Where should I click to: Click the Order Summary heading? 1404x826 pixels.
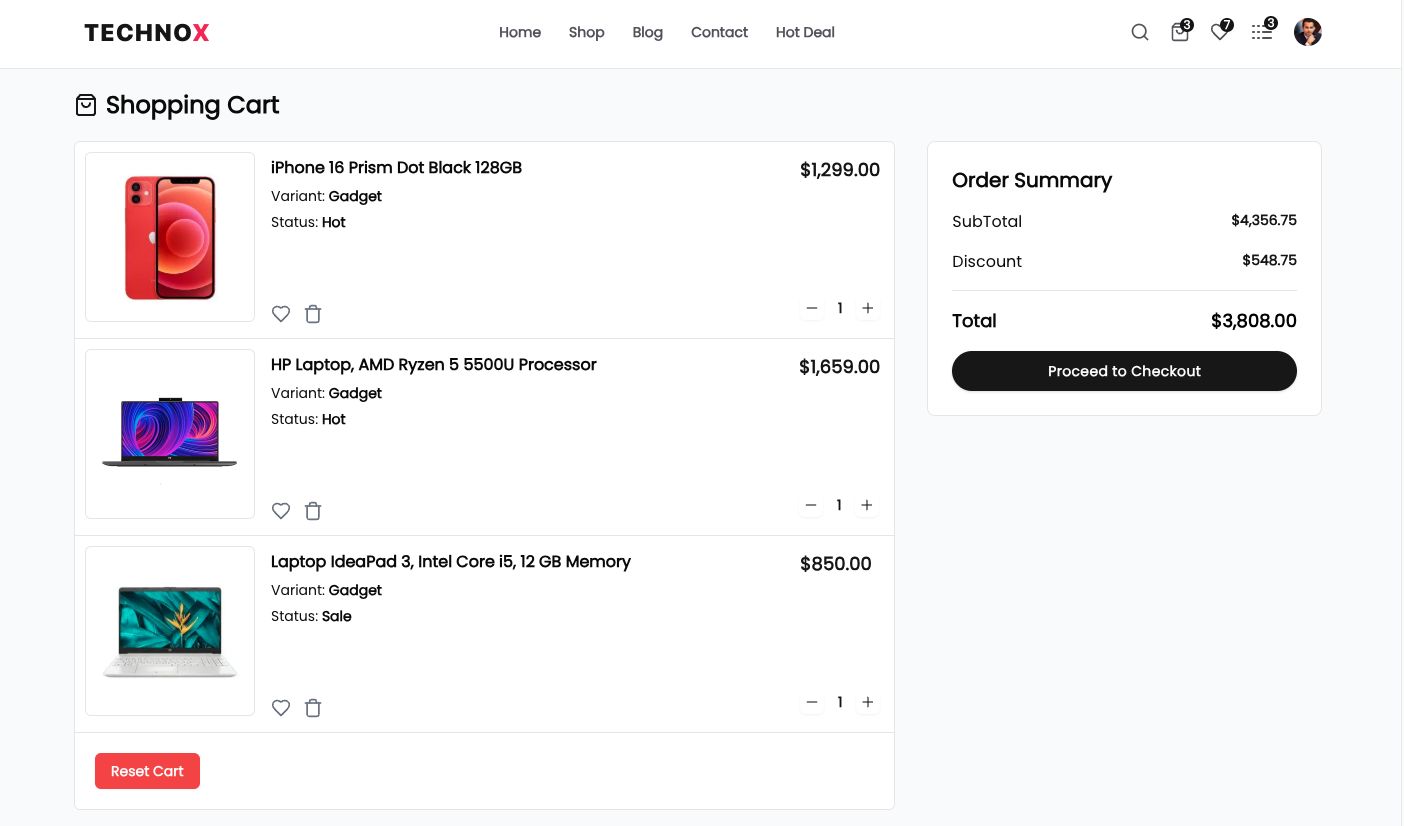coord(1032,180)
